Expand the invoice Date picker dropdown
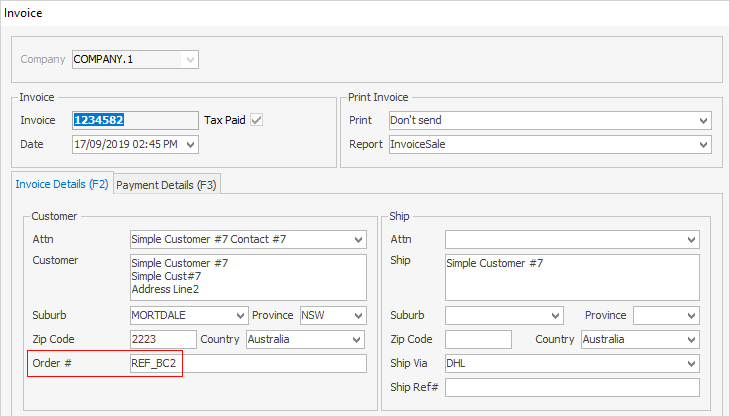 (191, 145)
